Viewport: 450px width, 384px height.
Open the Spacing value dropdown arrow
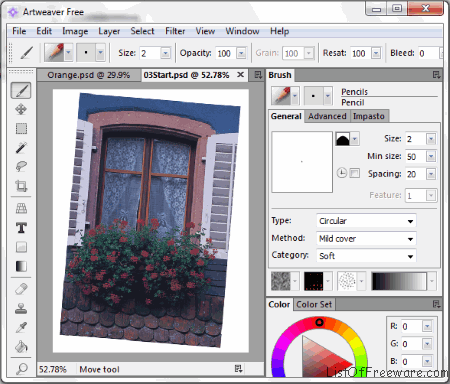coord(431,174)
